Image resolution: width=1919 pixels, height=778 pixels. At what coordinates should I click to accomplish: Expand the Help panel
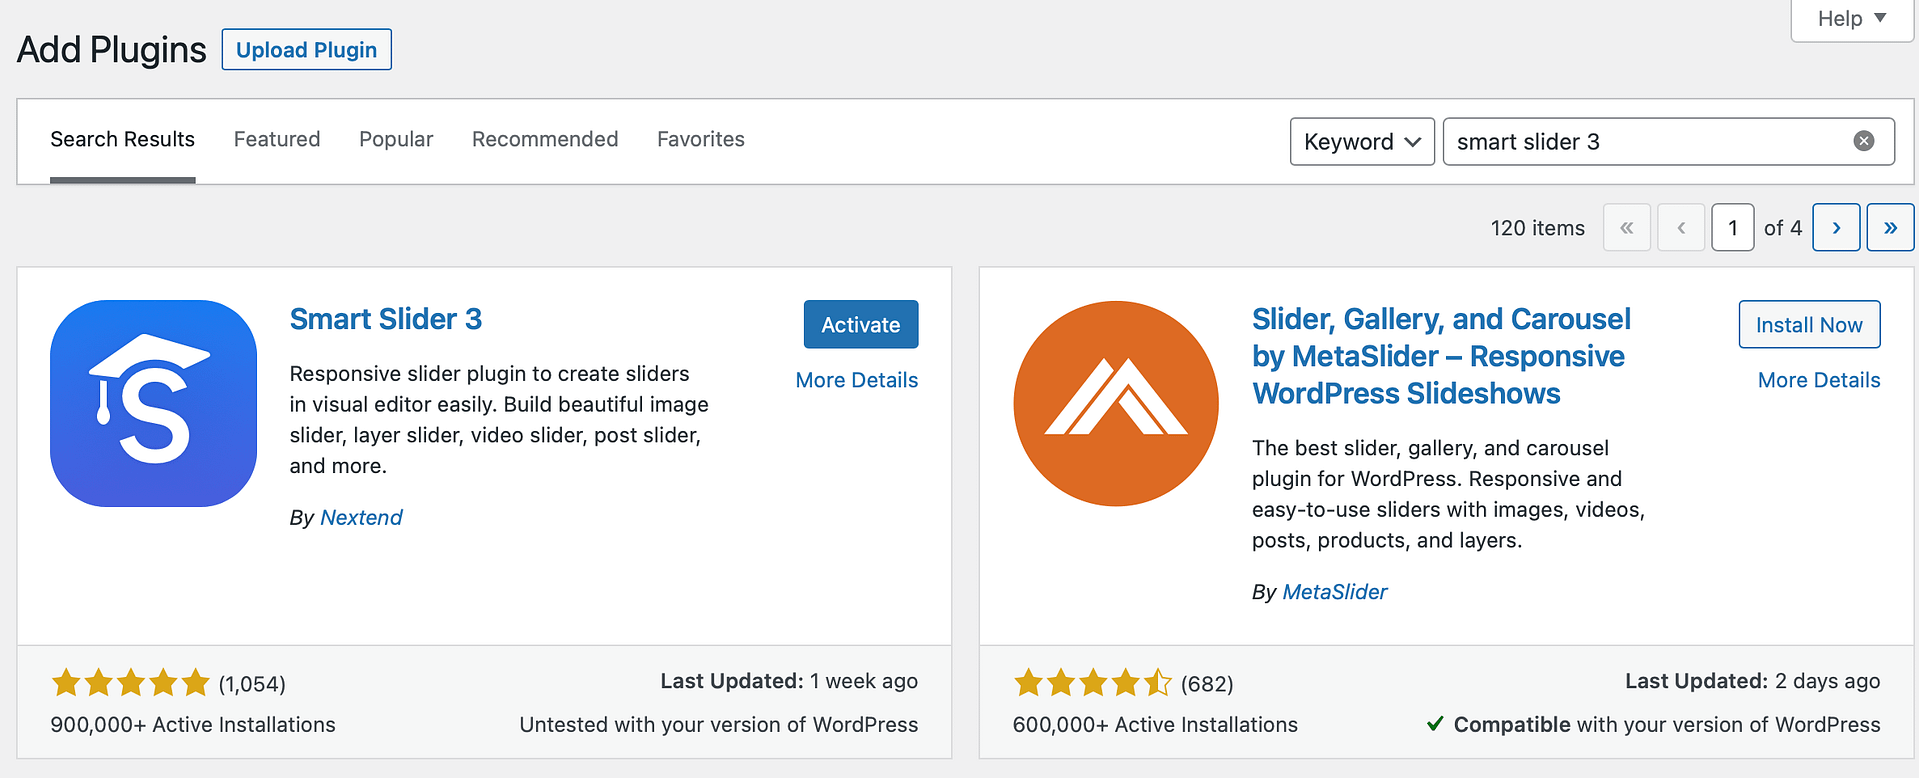pyautogui.click(x=1851, y=19)
